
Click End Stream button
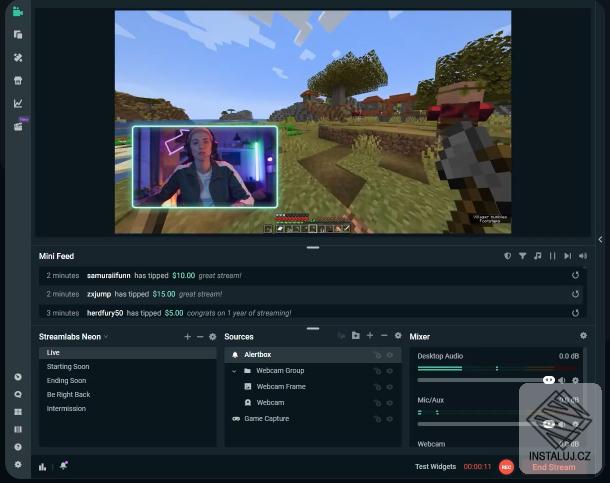point(554,467)
